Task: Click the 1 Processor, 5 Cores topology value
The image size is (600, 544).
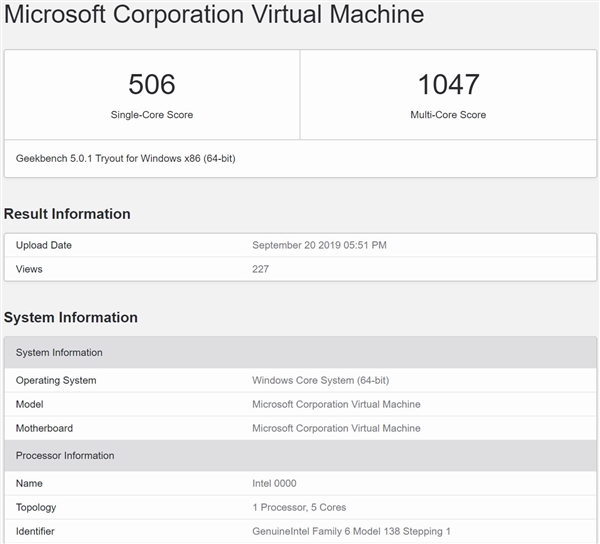Action: [299, 507]
